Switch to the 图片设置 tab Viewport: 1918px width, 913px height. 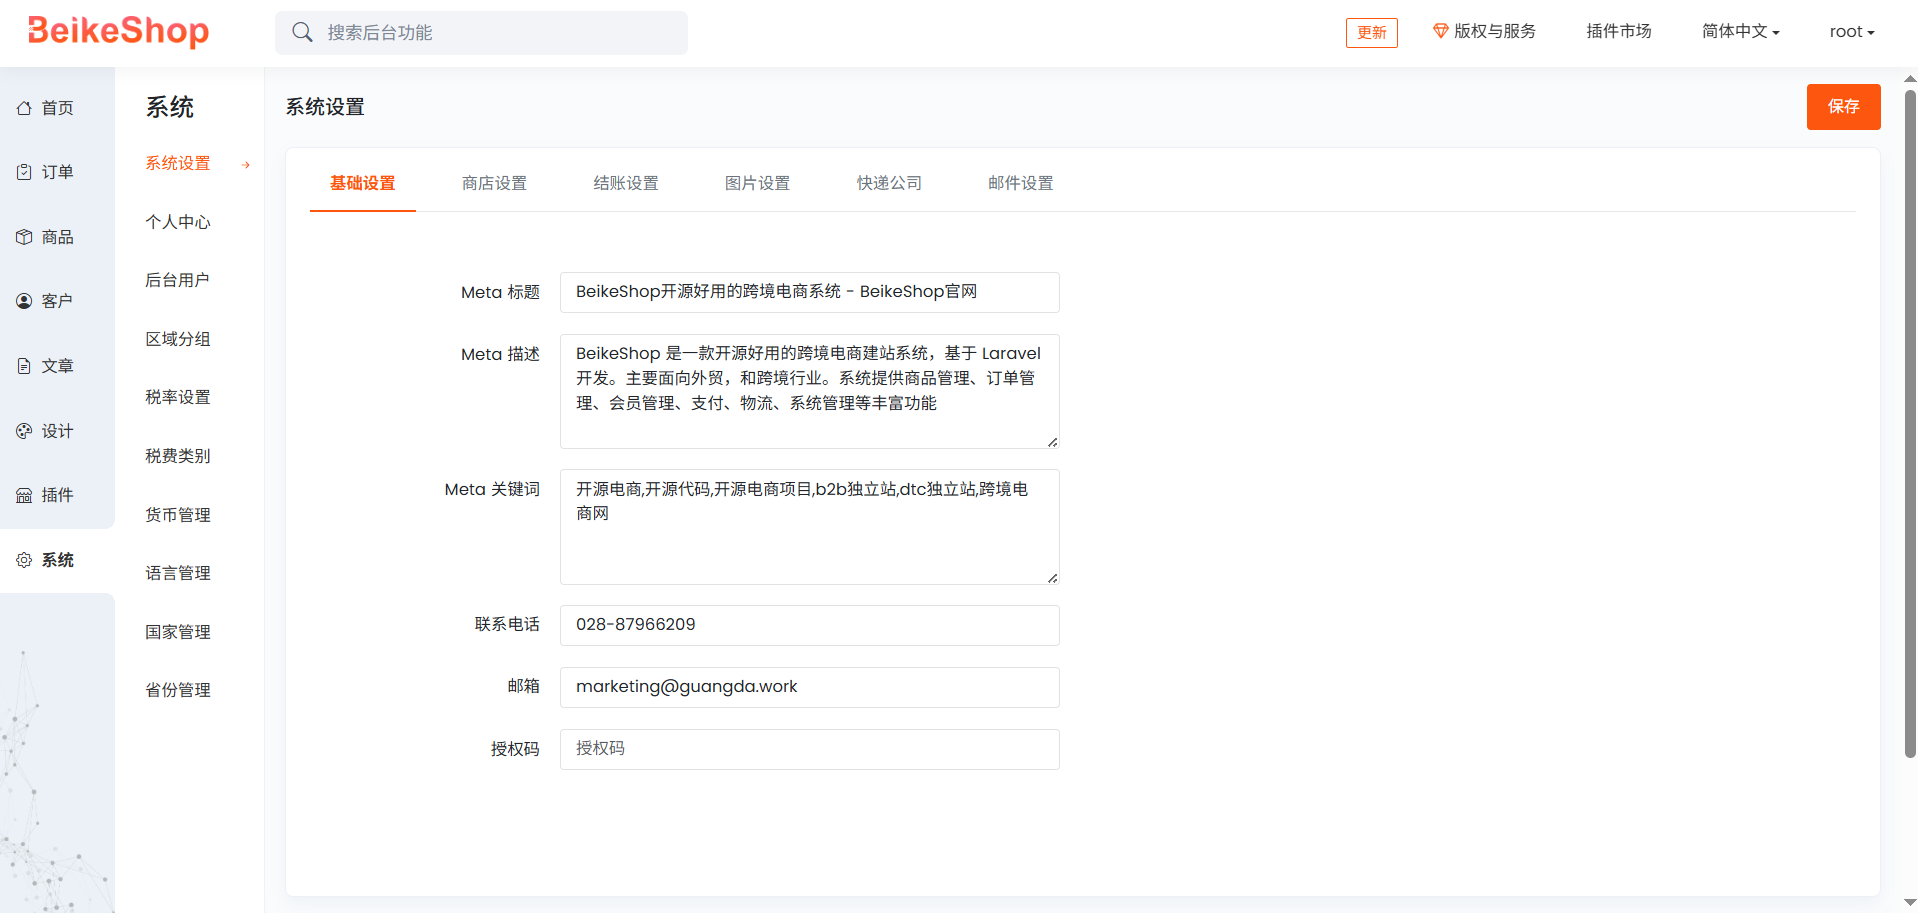(x=757, y=183)
